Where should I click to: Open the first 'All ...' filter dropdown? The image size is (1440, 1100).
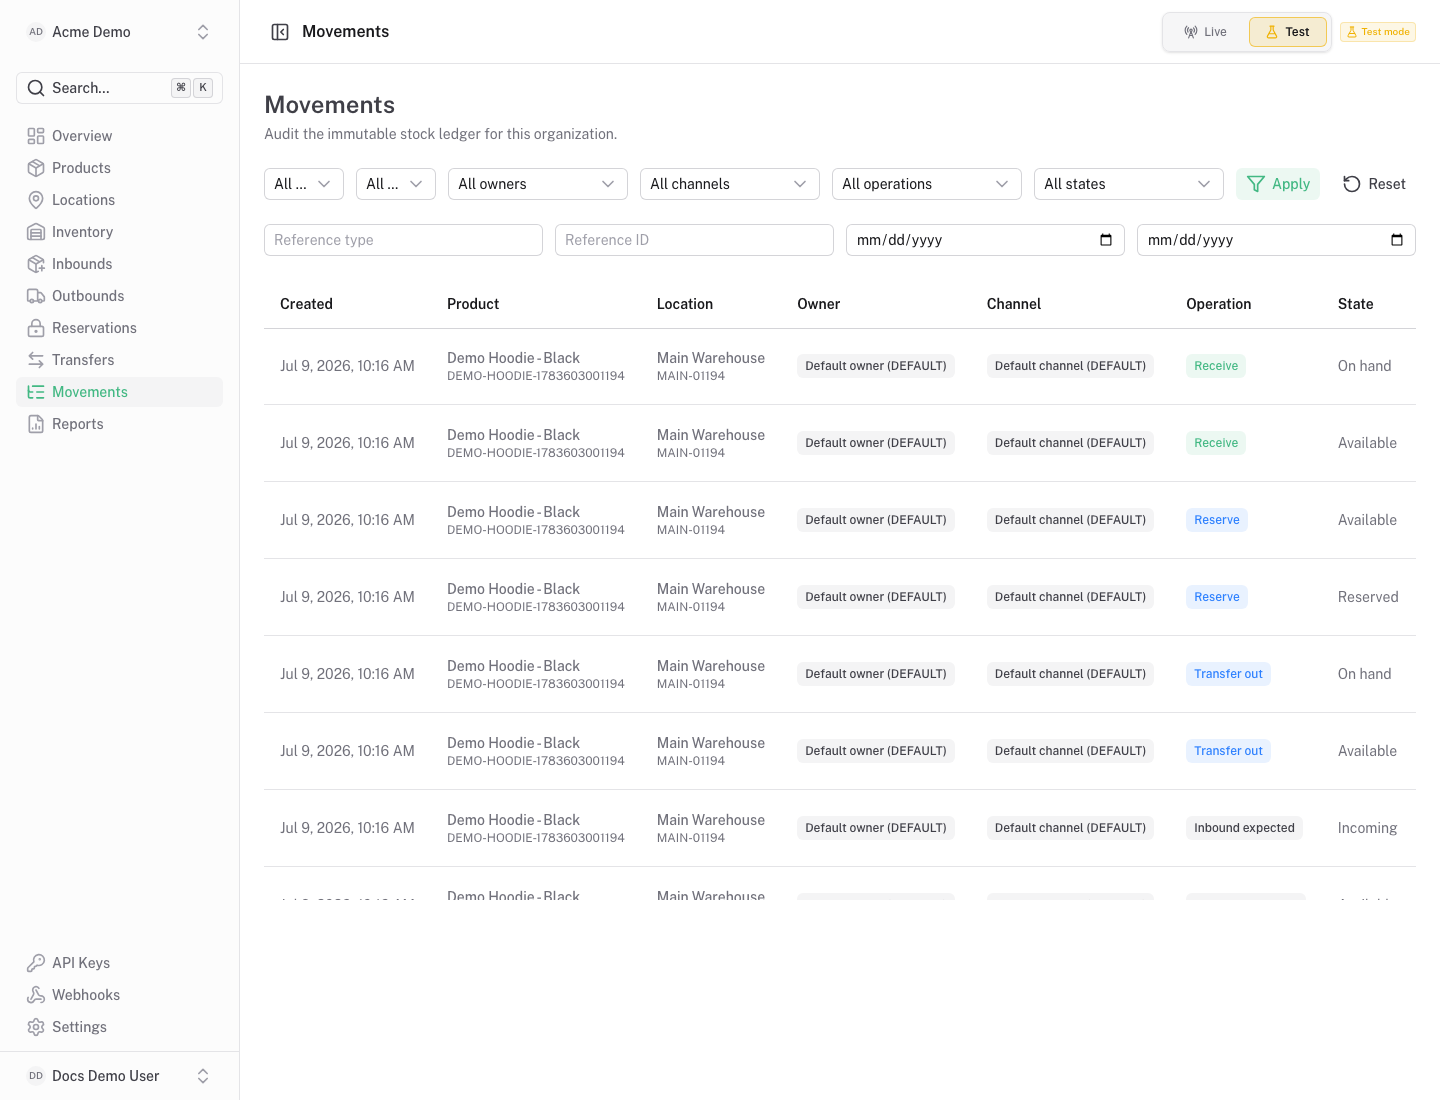click(304, 184)
